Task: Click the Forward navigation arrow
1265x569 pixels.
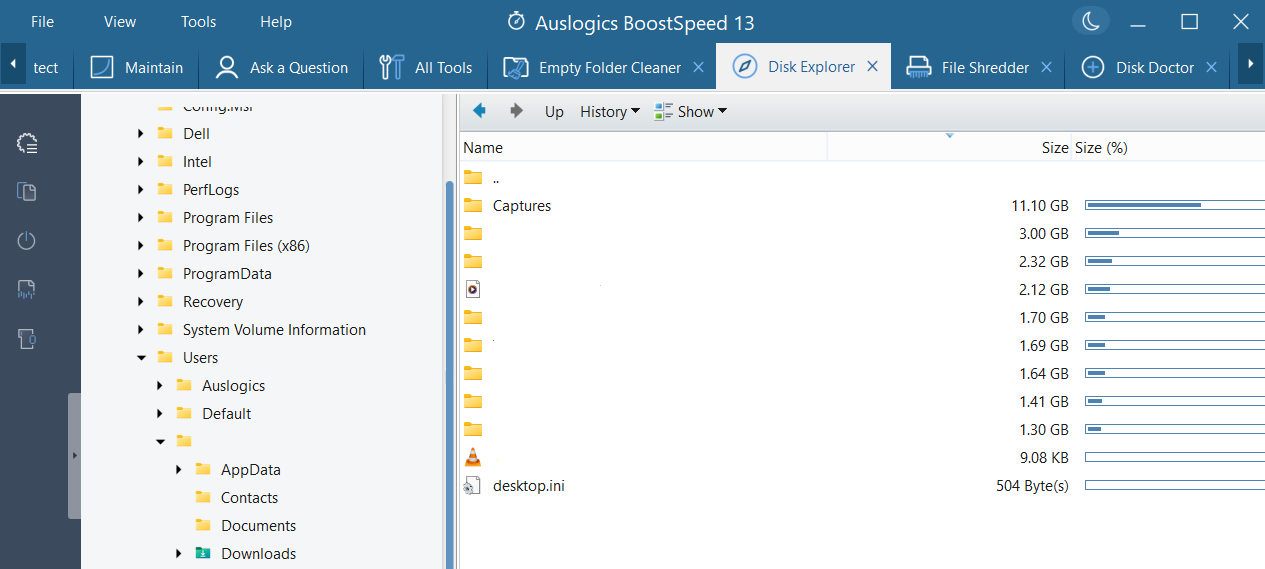Action: (x=516, y=111)
